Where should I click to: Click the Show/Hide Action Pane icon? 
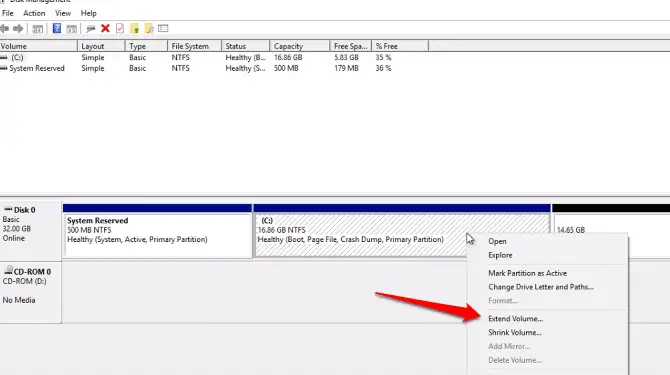(x=72, y=29)
